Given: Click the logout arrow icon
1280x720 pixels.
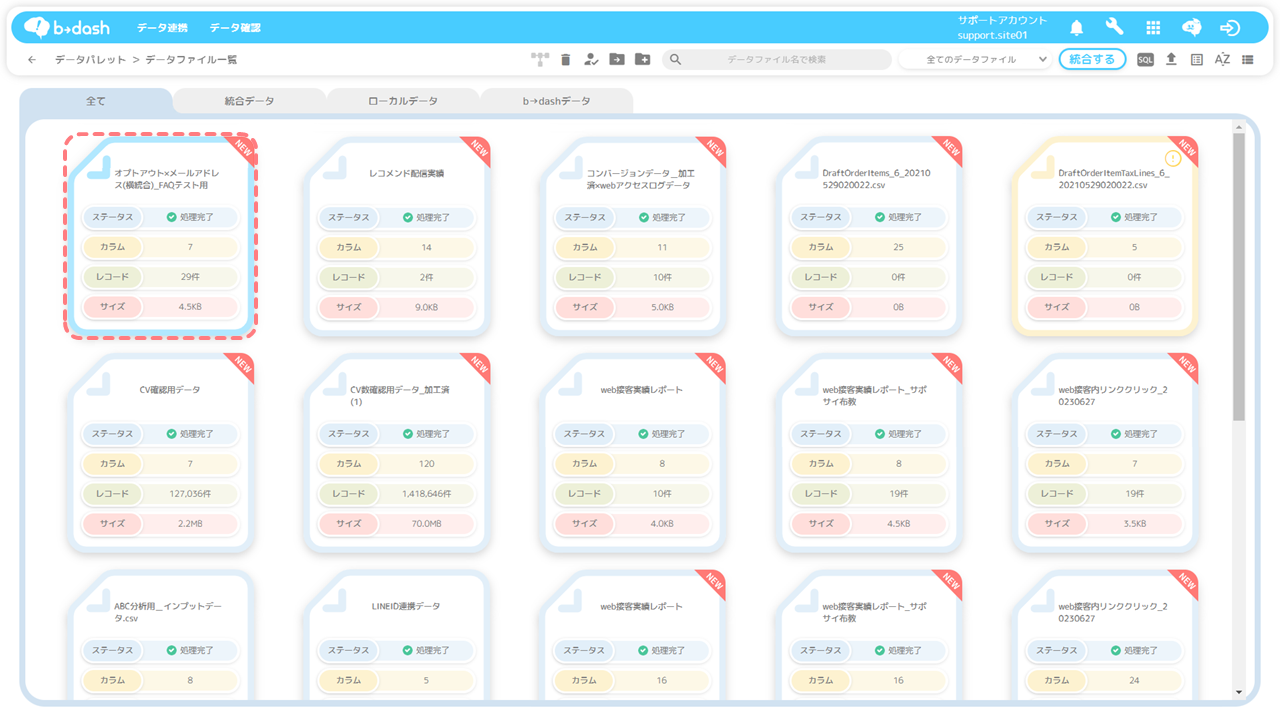Looking at the screenshot, I should pos(1230,28).
